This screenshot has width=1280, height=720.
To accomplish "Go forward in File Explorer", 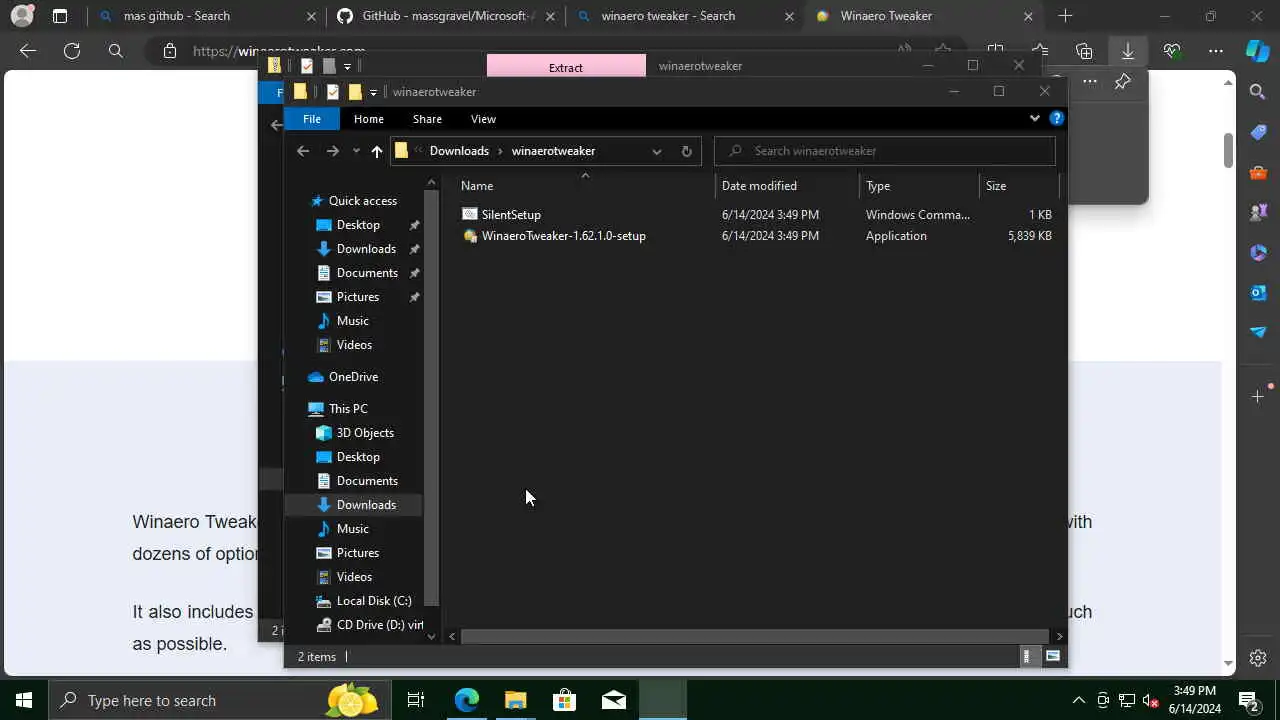I will (332, 151).
